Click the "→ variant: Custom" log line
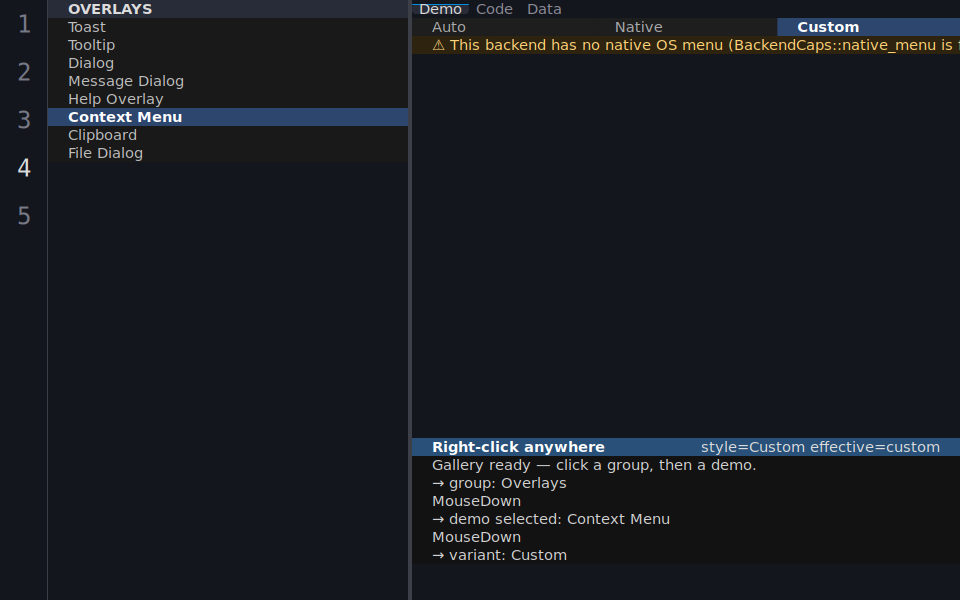960x600 pixels. [686, 555]
